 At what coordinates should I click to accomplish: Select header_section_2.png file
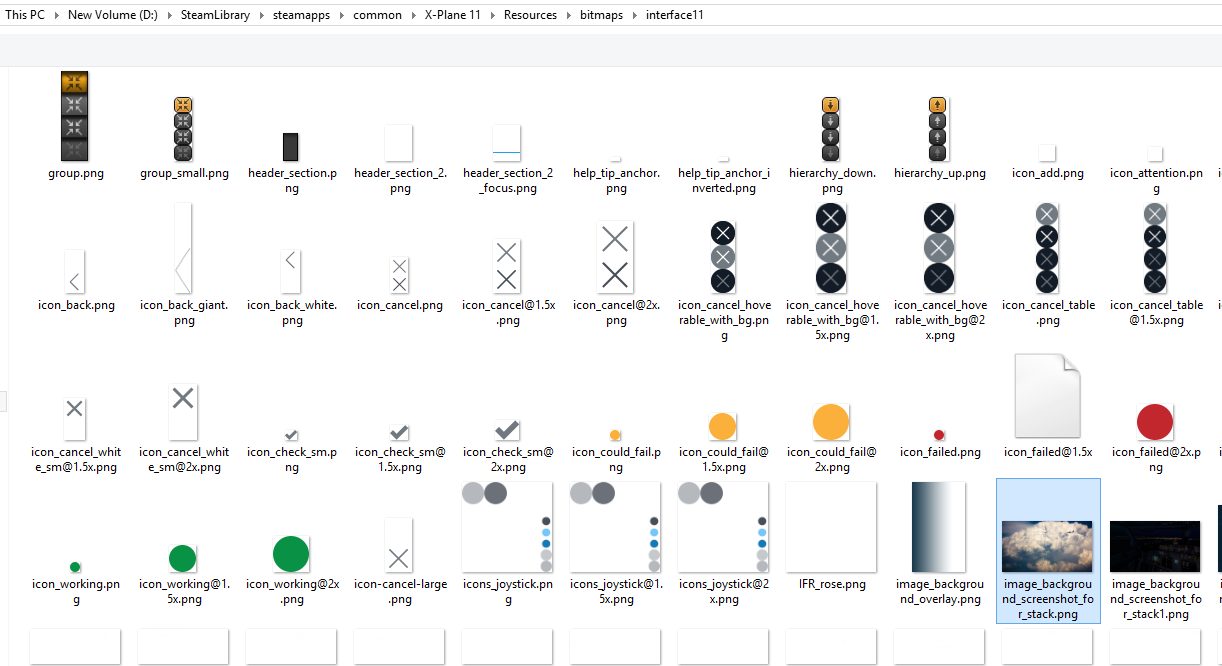click(399, 143)
